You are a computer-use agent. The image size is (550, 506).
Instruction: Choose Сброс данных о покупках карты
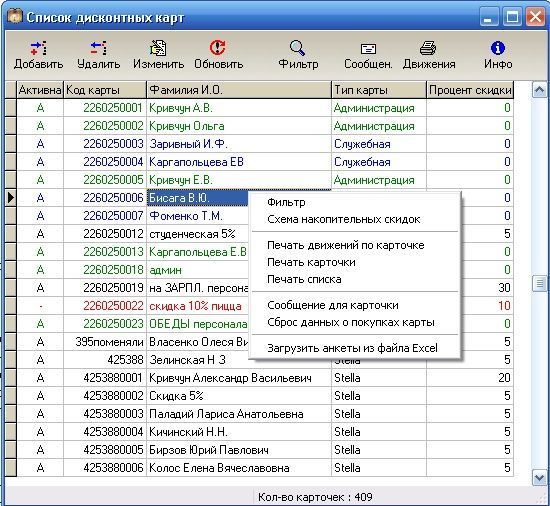click(351, 322)
